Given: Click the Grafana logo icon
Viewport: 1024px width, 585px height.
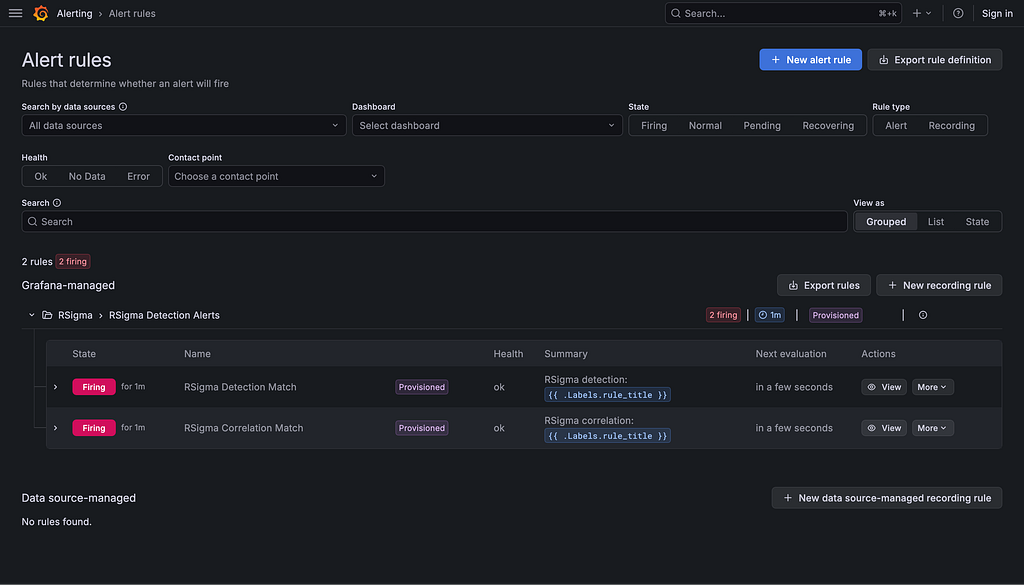Looking at the screenshot, I should coord(41,13).
